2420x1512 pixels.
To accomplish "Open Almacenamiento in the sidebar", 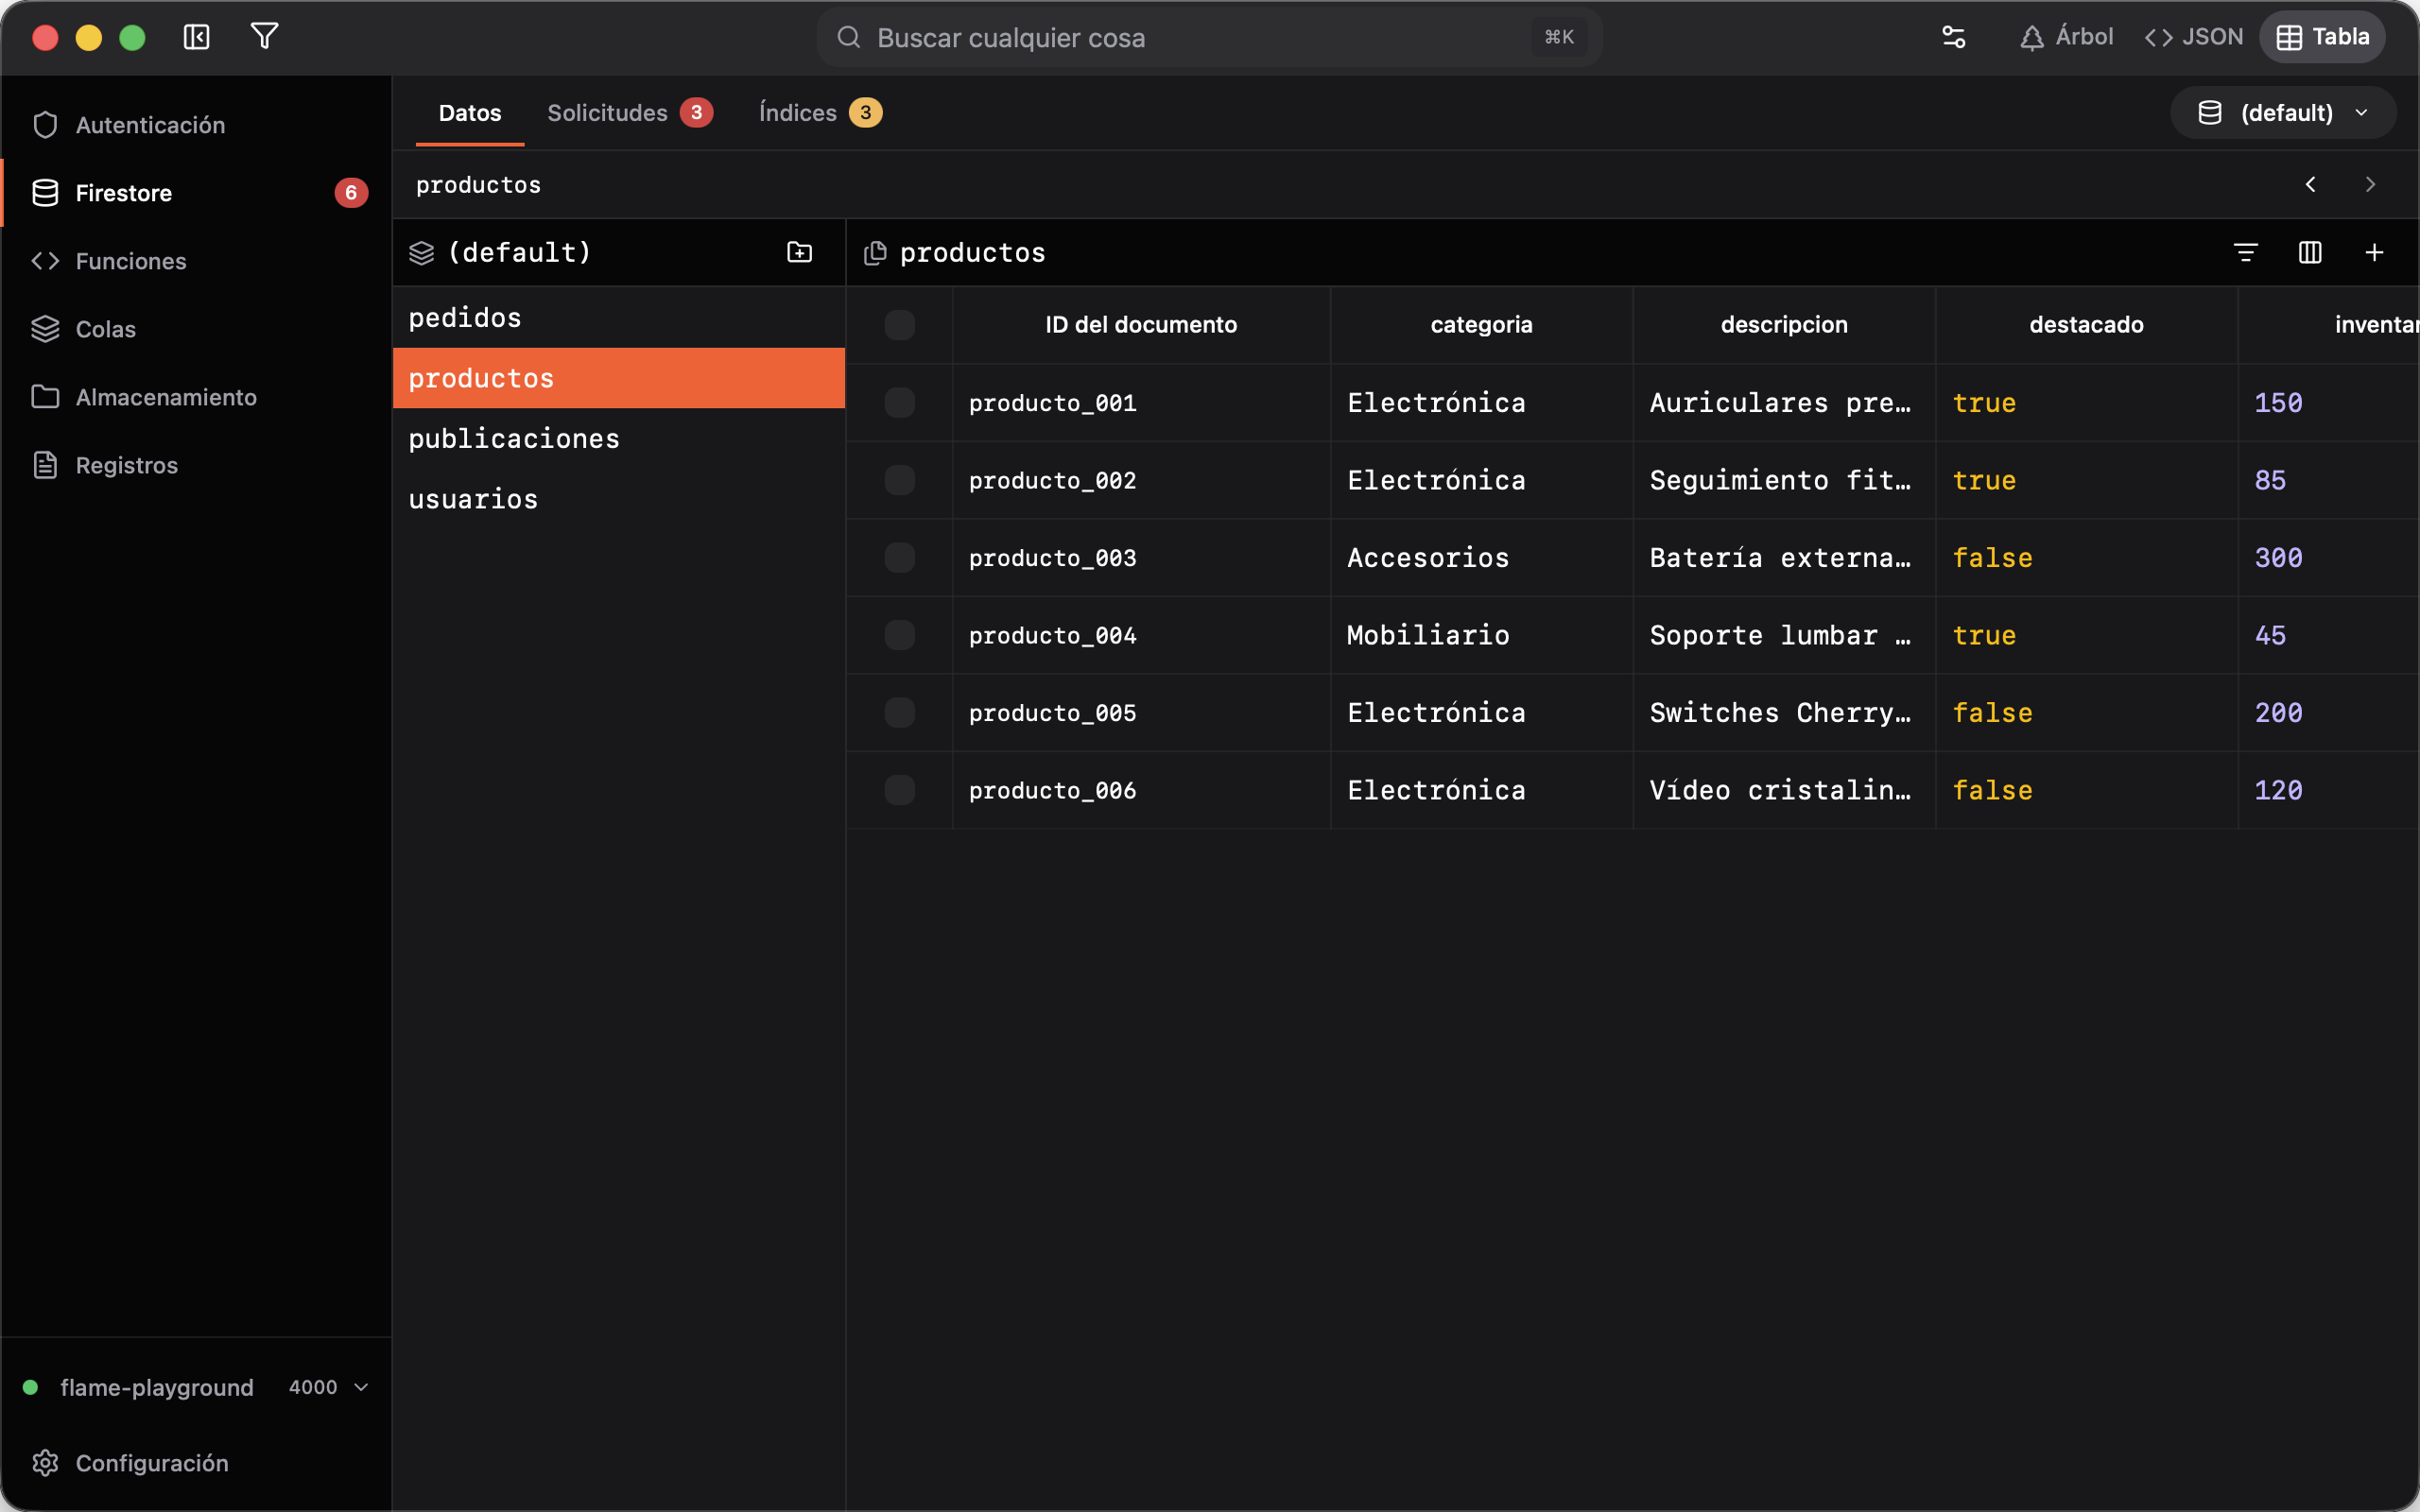I will point(196,397).
